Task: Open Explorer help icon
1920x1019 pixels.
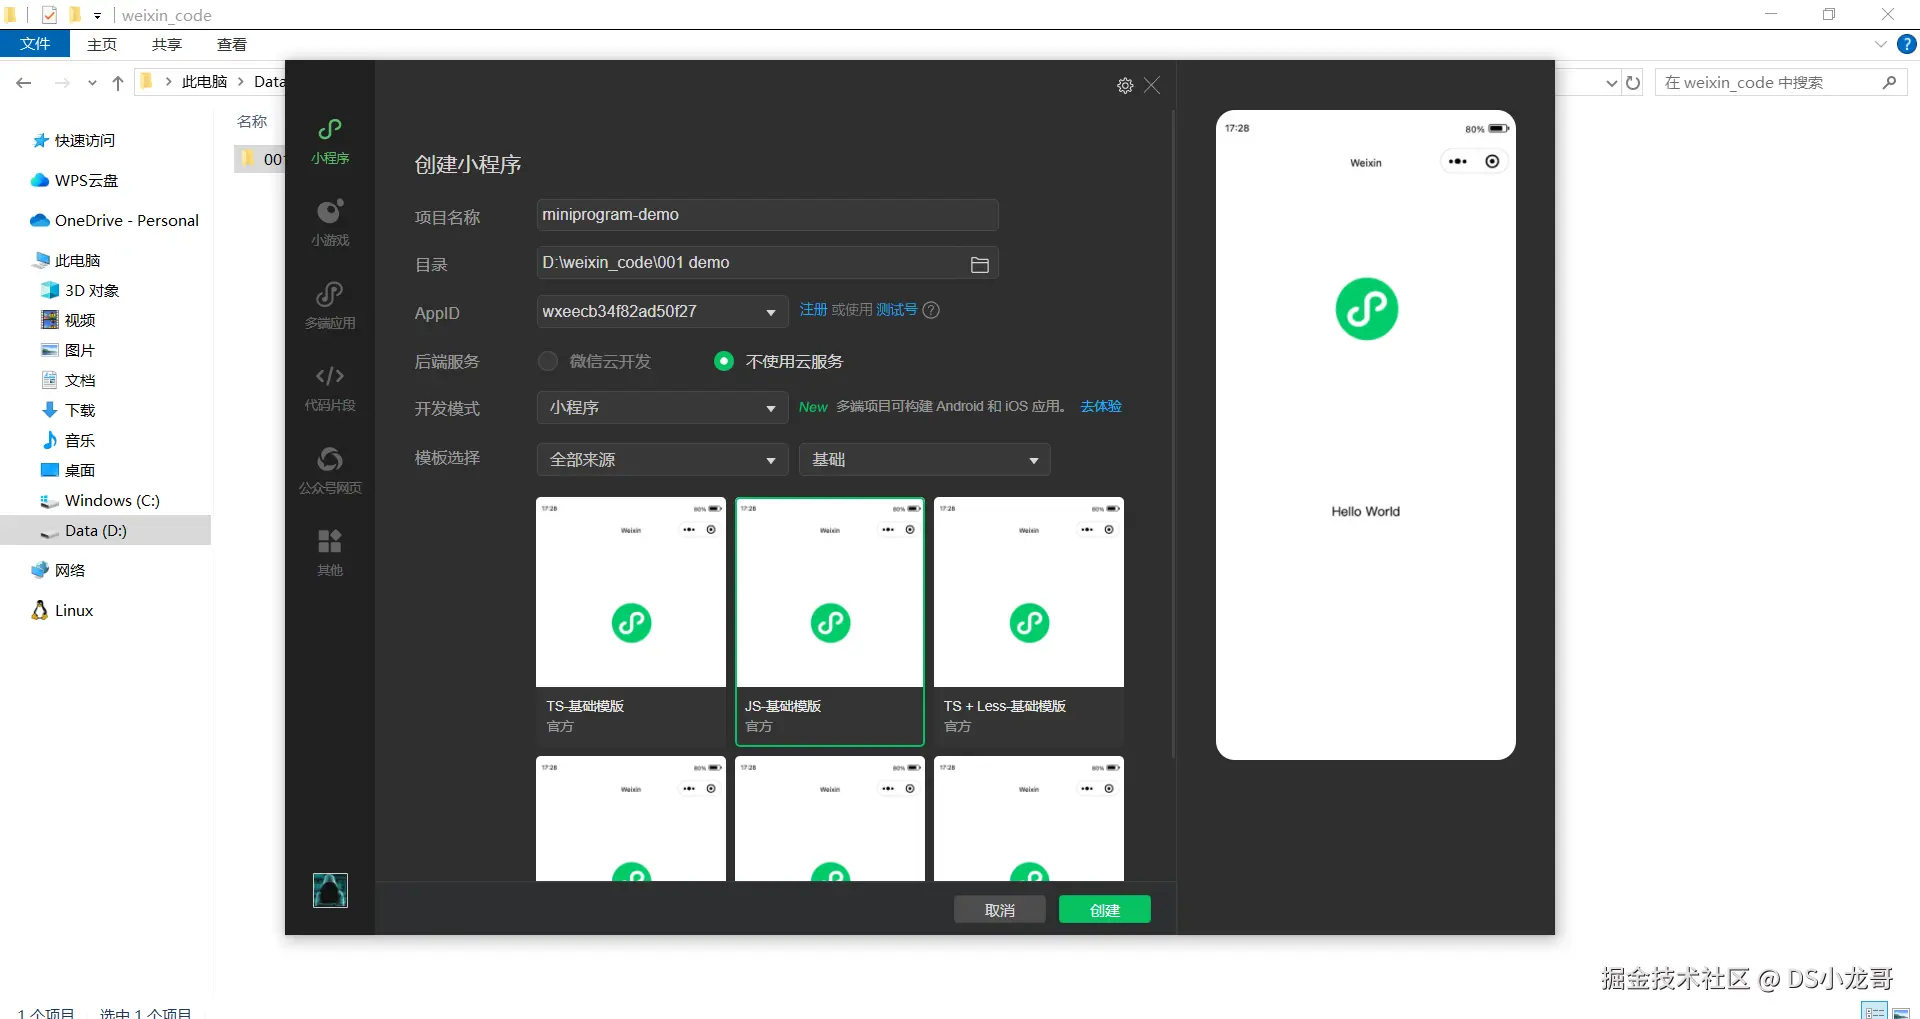Action: tap(1907, 44)
